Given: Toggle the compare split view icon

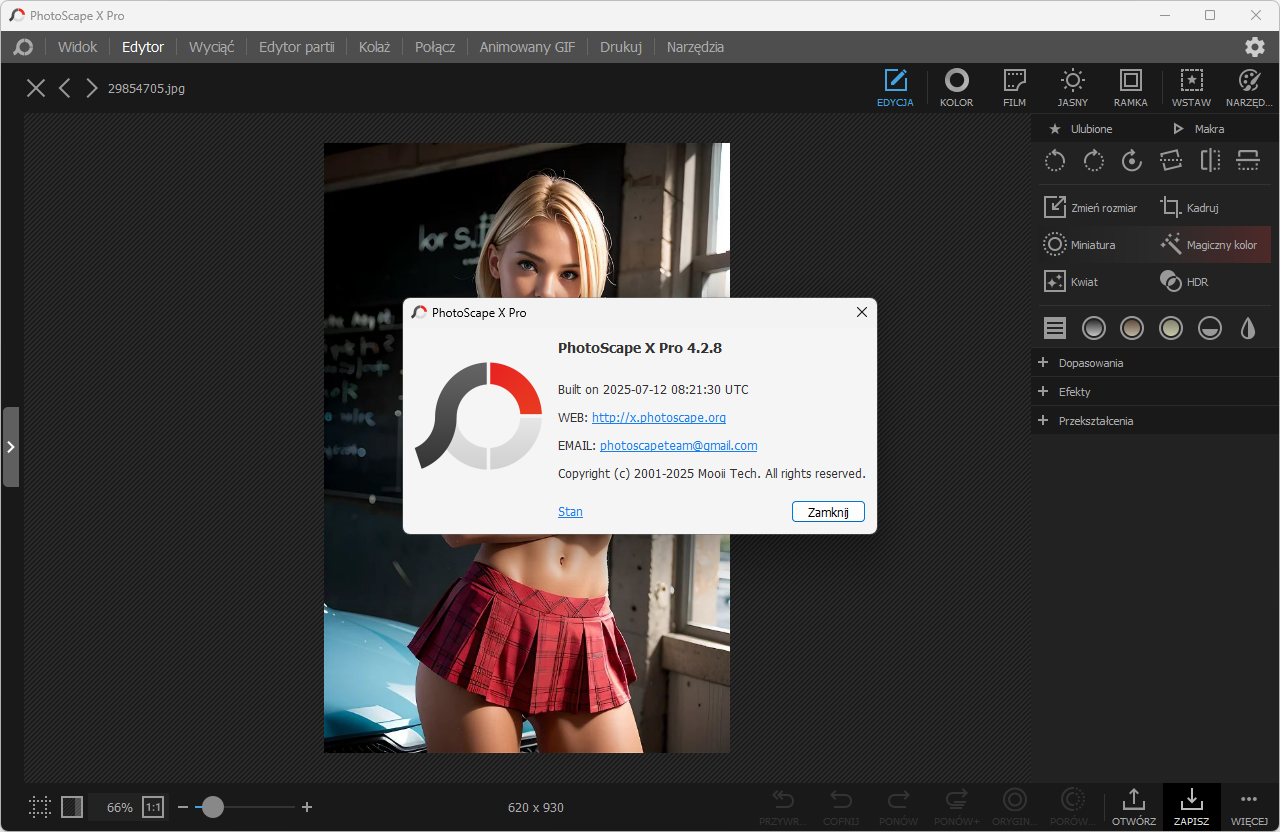Looking at the screenshot, I should [72, 807].
